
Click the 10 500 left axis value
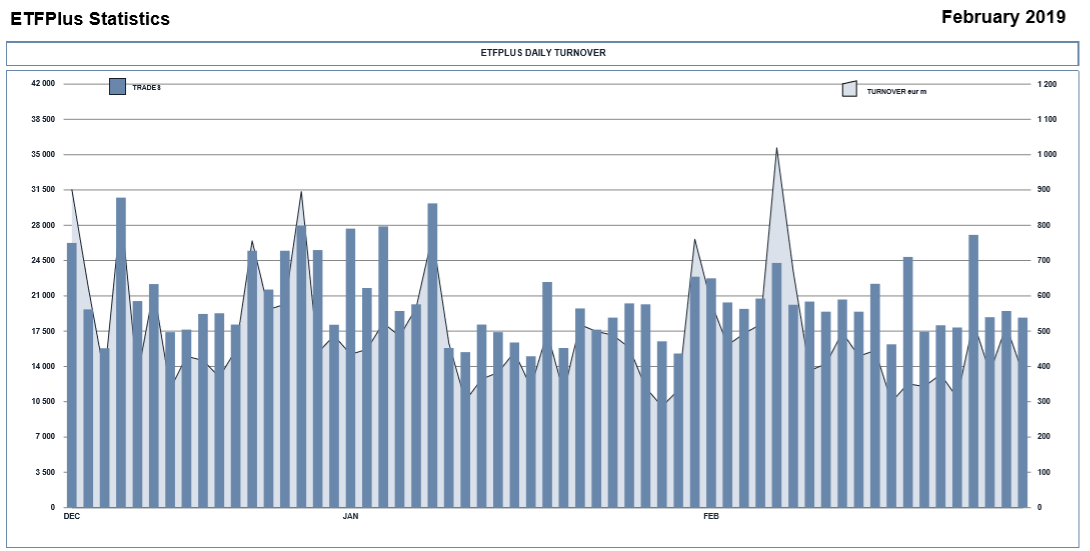pos(43,402)
